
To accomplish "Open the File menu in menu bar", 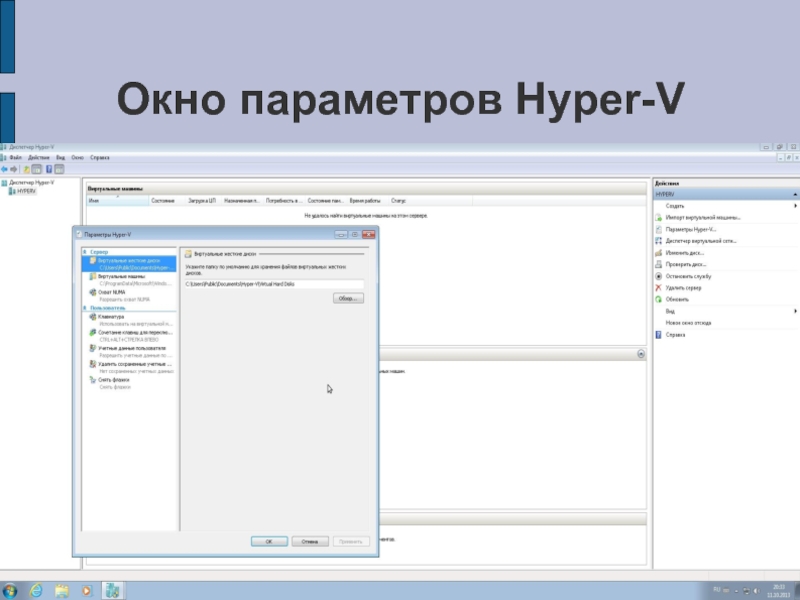I will click(15, 157).
